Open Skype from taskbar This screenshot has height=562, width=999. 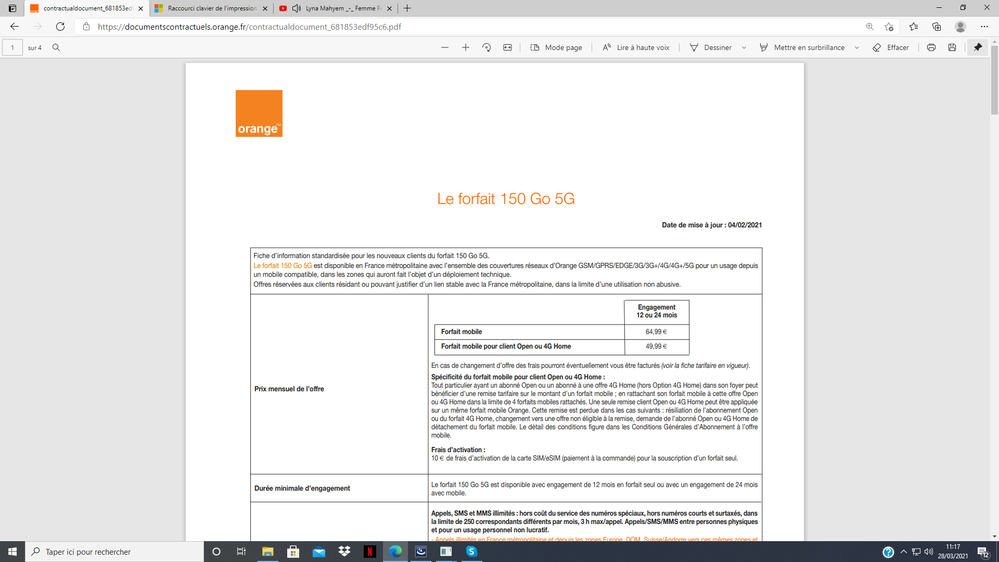tap(471, 551)
